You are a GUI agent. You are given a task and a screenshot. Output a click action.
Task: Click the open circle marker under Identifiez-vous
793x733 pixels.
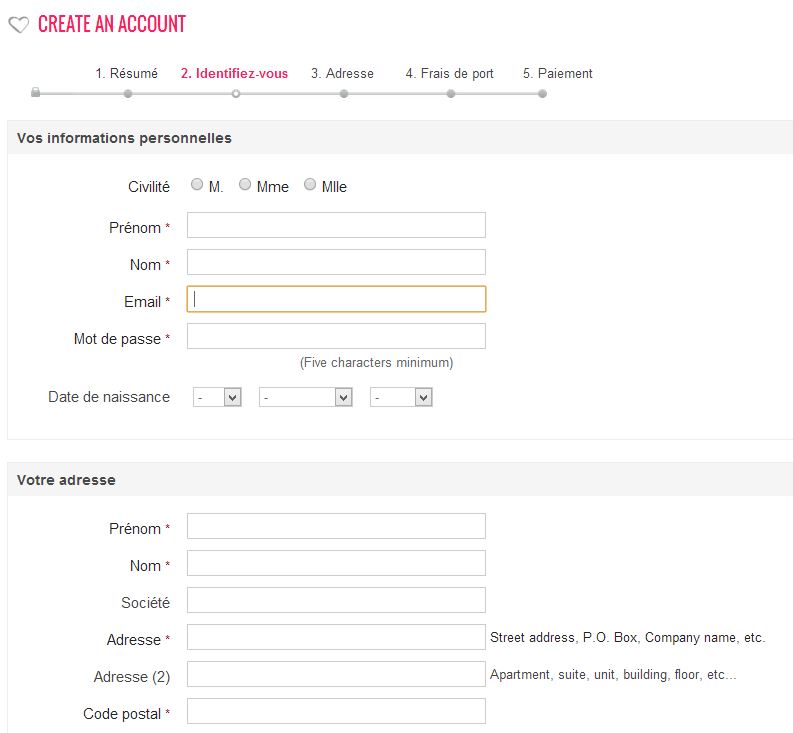click(236, 94)
